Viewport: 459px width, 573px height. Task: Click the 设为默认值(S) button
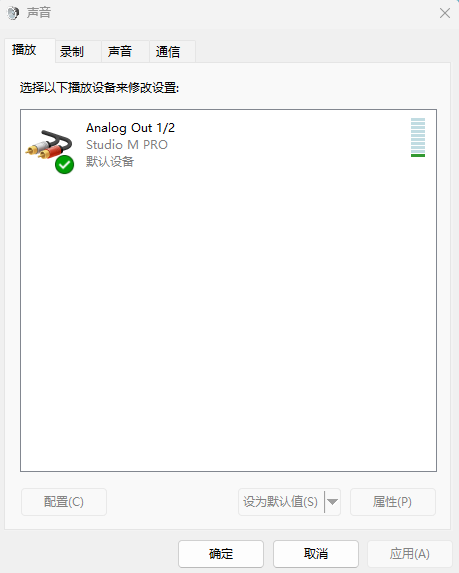(x=281, y=502)
